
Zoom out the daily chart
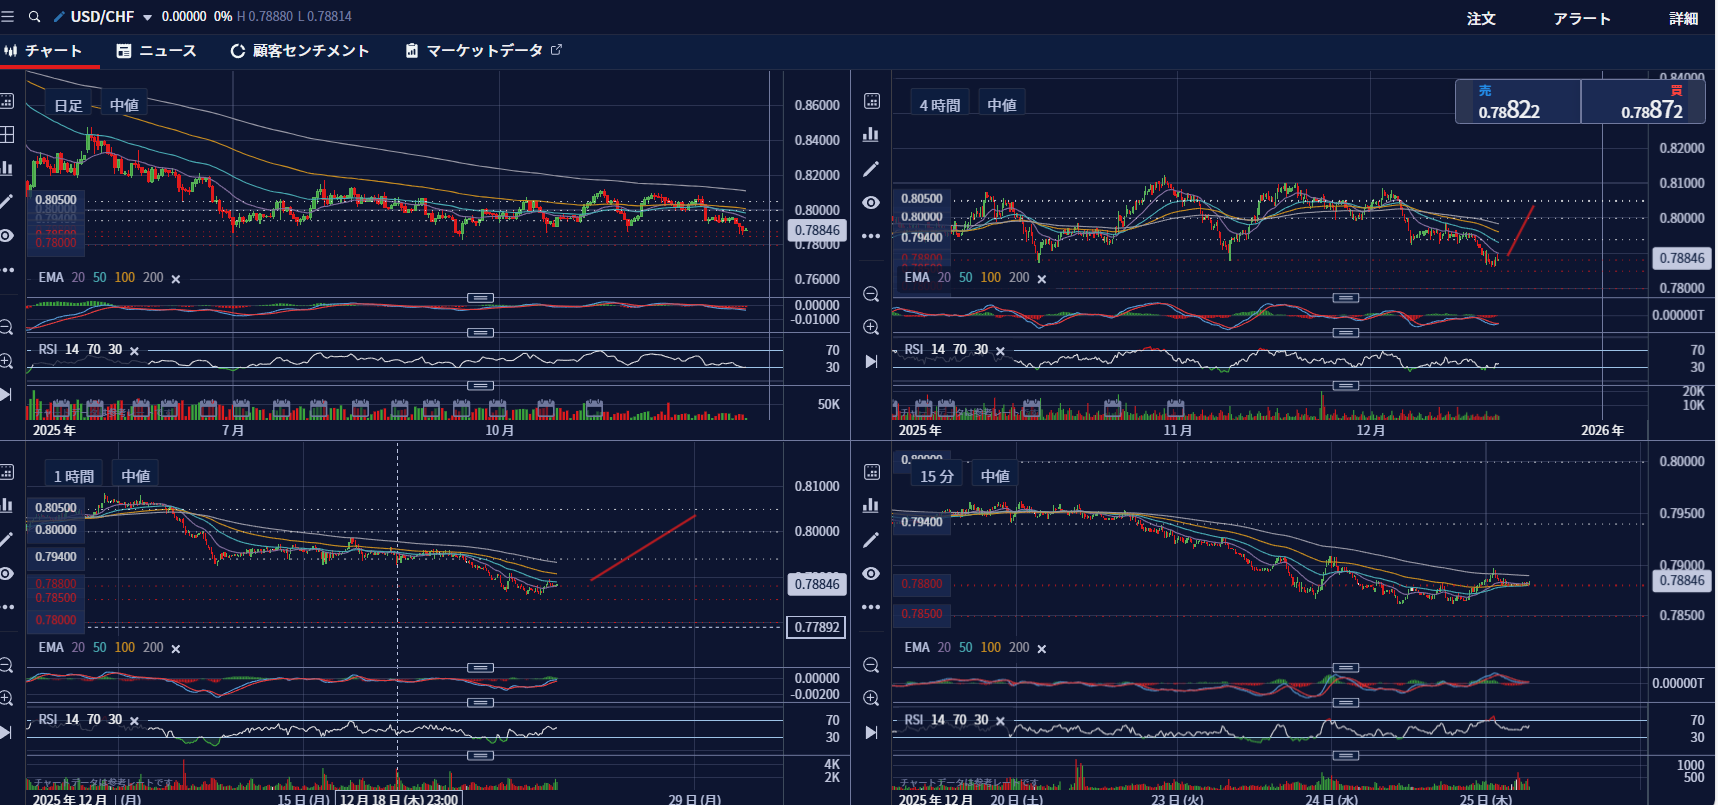click(x=6, y=327)
